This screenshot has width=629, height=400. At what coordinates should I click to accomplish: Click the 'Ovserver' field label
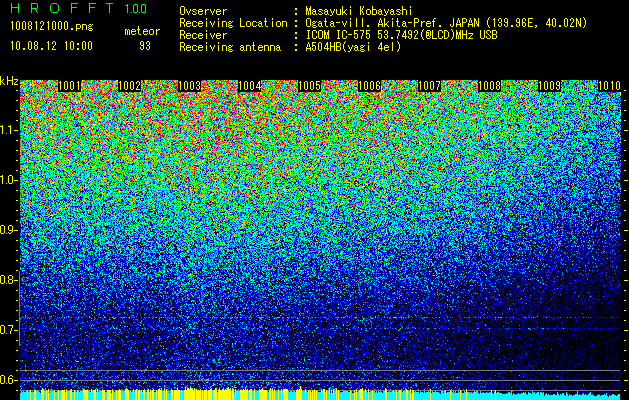click(203, 11)
